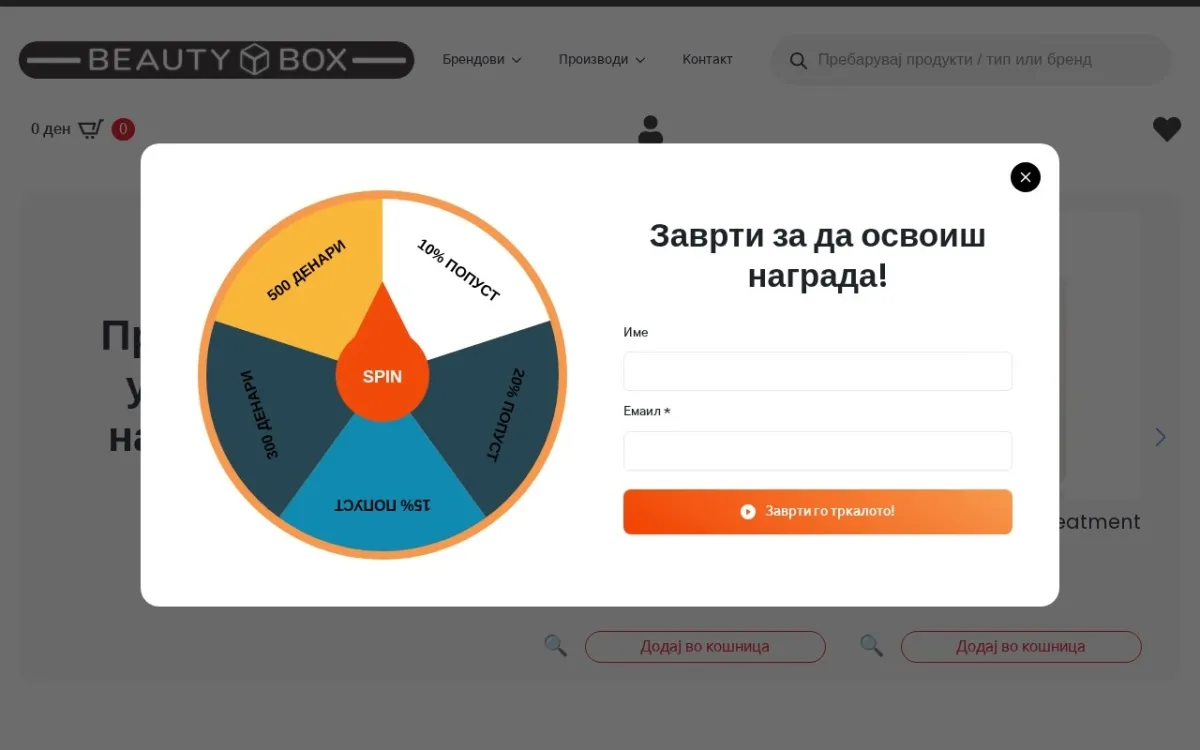Screen dimensions: 1200x750
Task: Click the left product quick-view magnifier
Action: point(555,645)
